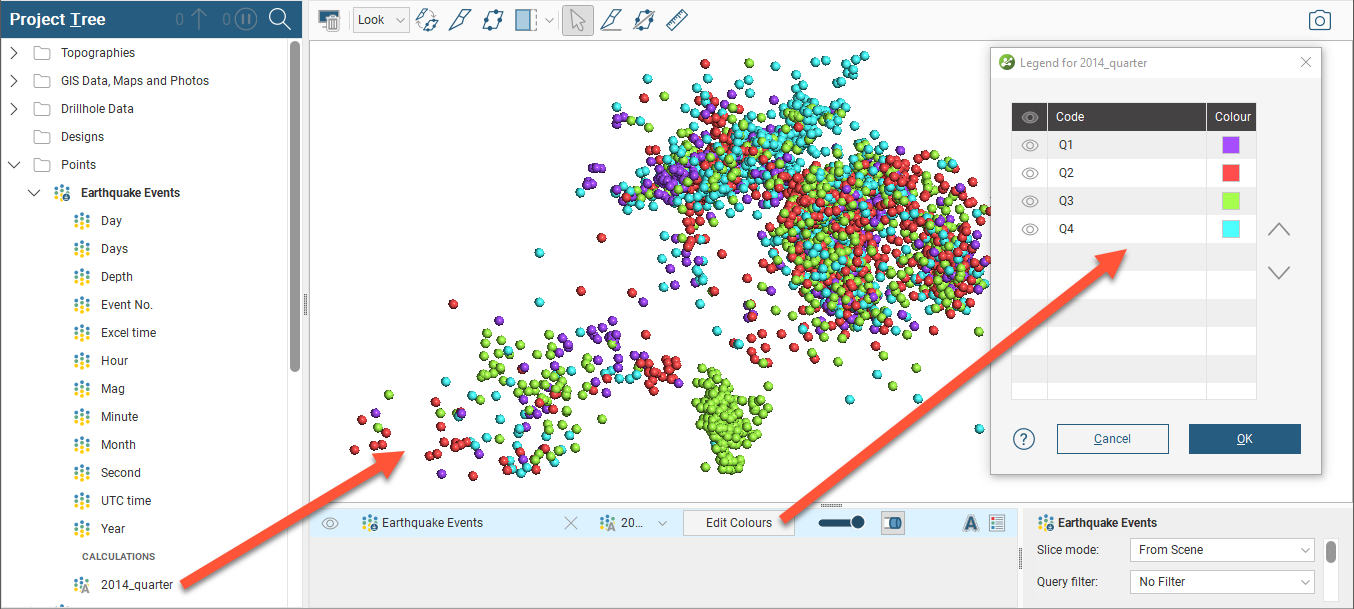Image resolution: width=1354 pixels, height=609 pixels.
Task: Select the Depth column in tree
Action: 116,277
